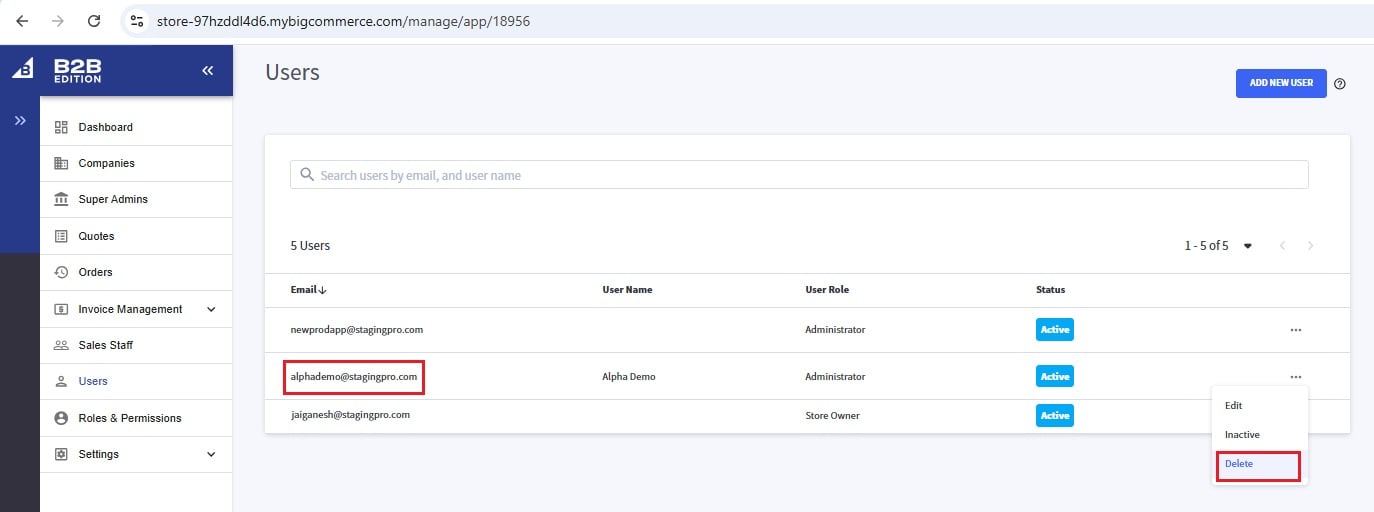Viewport: 1374px width, 512px height.
Task: Reload the page with the refresh icon
Action: [x=94, y=20]
